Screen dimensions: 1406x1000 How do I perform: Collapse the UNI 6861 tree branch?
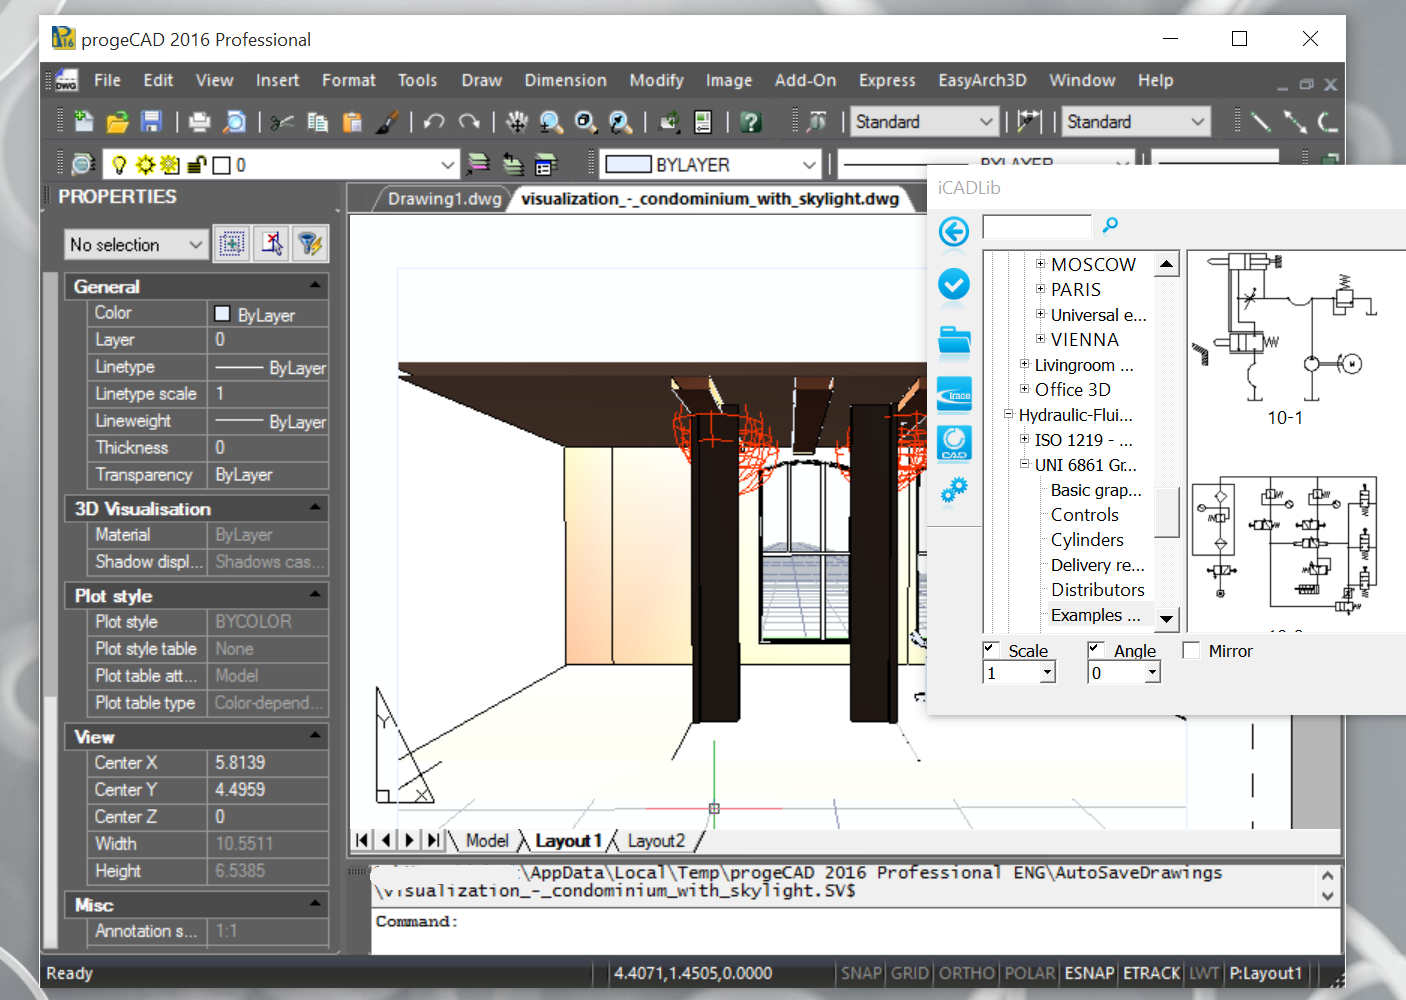point(1024,464)
